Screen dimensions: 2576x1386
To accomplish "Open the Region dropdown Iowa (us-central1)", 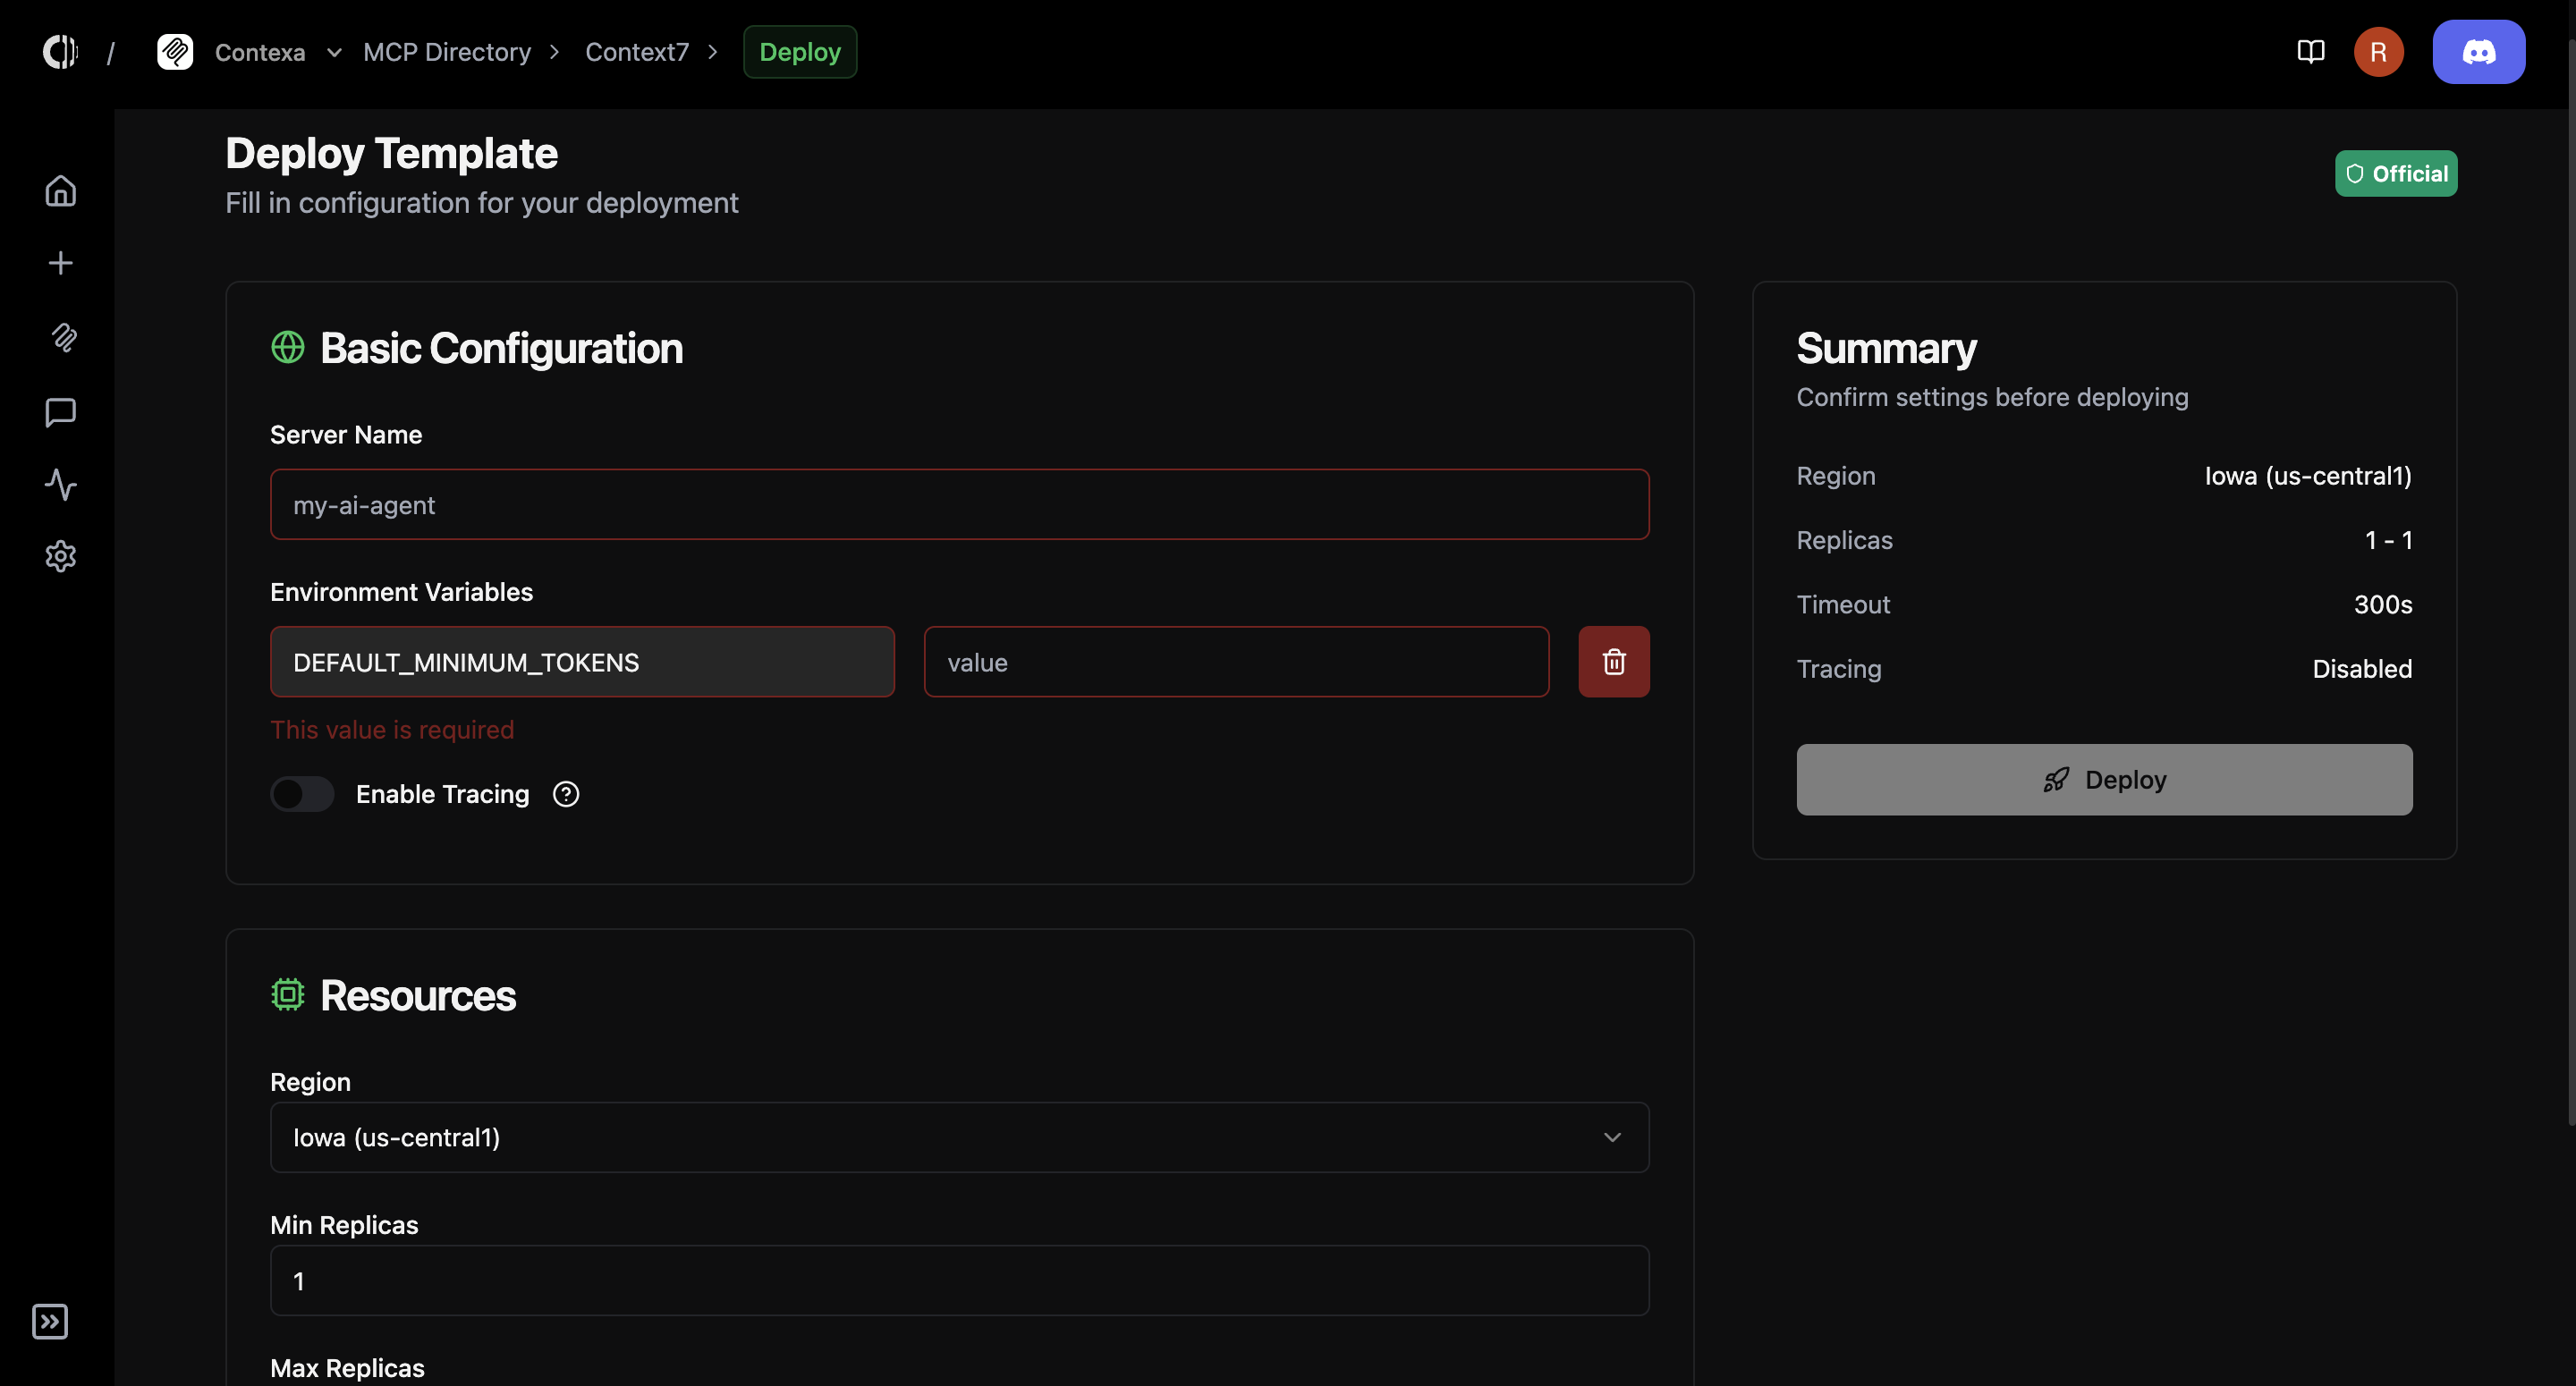I will tap(959, 1137).
